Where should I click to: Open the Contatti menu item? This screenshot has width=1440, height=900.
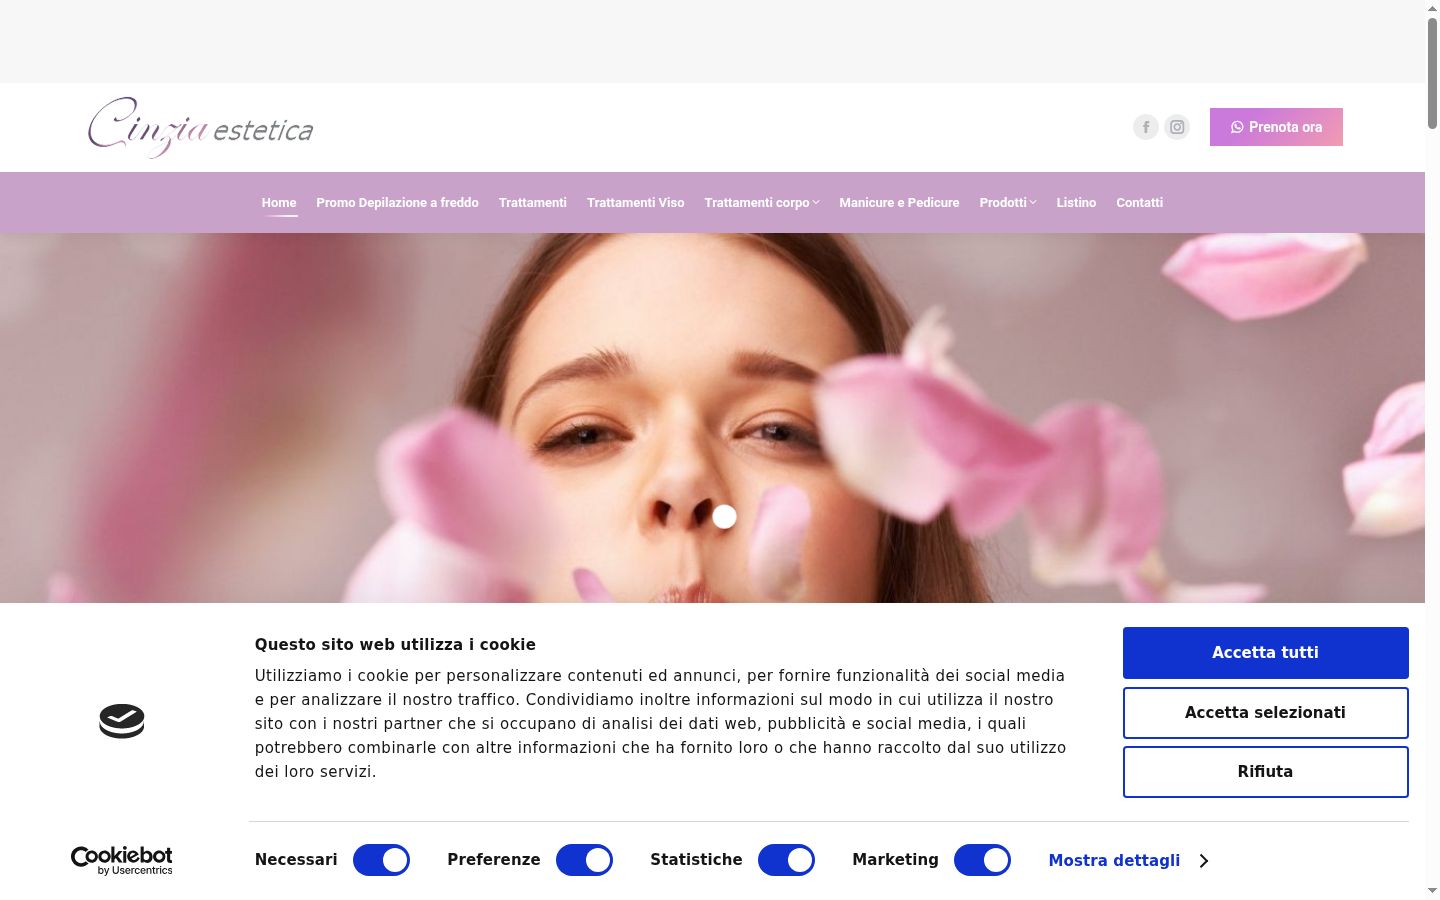1139,203
